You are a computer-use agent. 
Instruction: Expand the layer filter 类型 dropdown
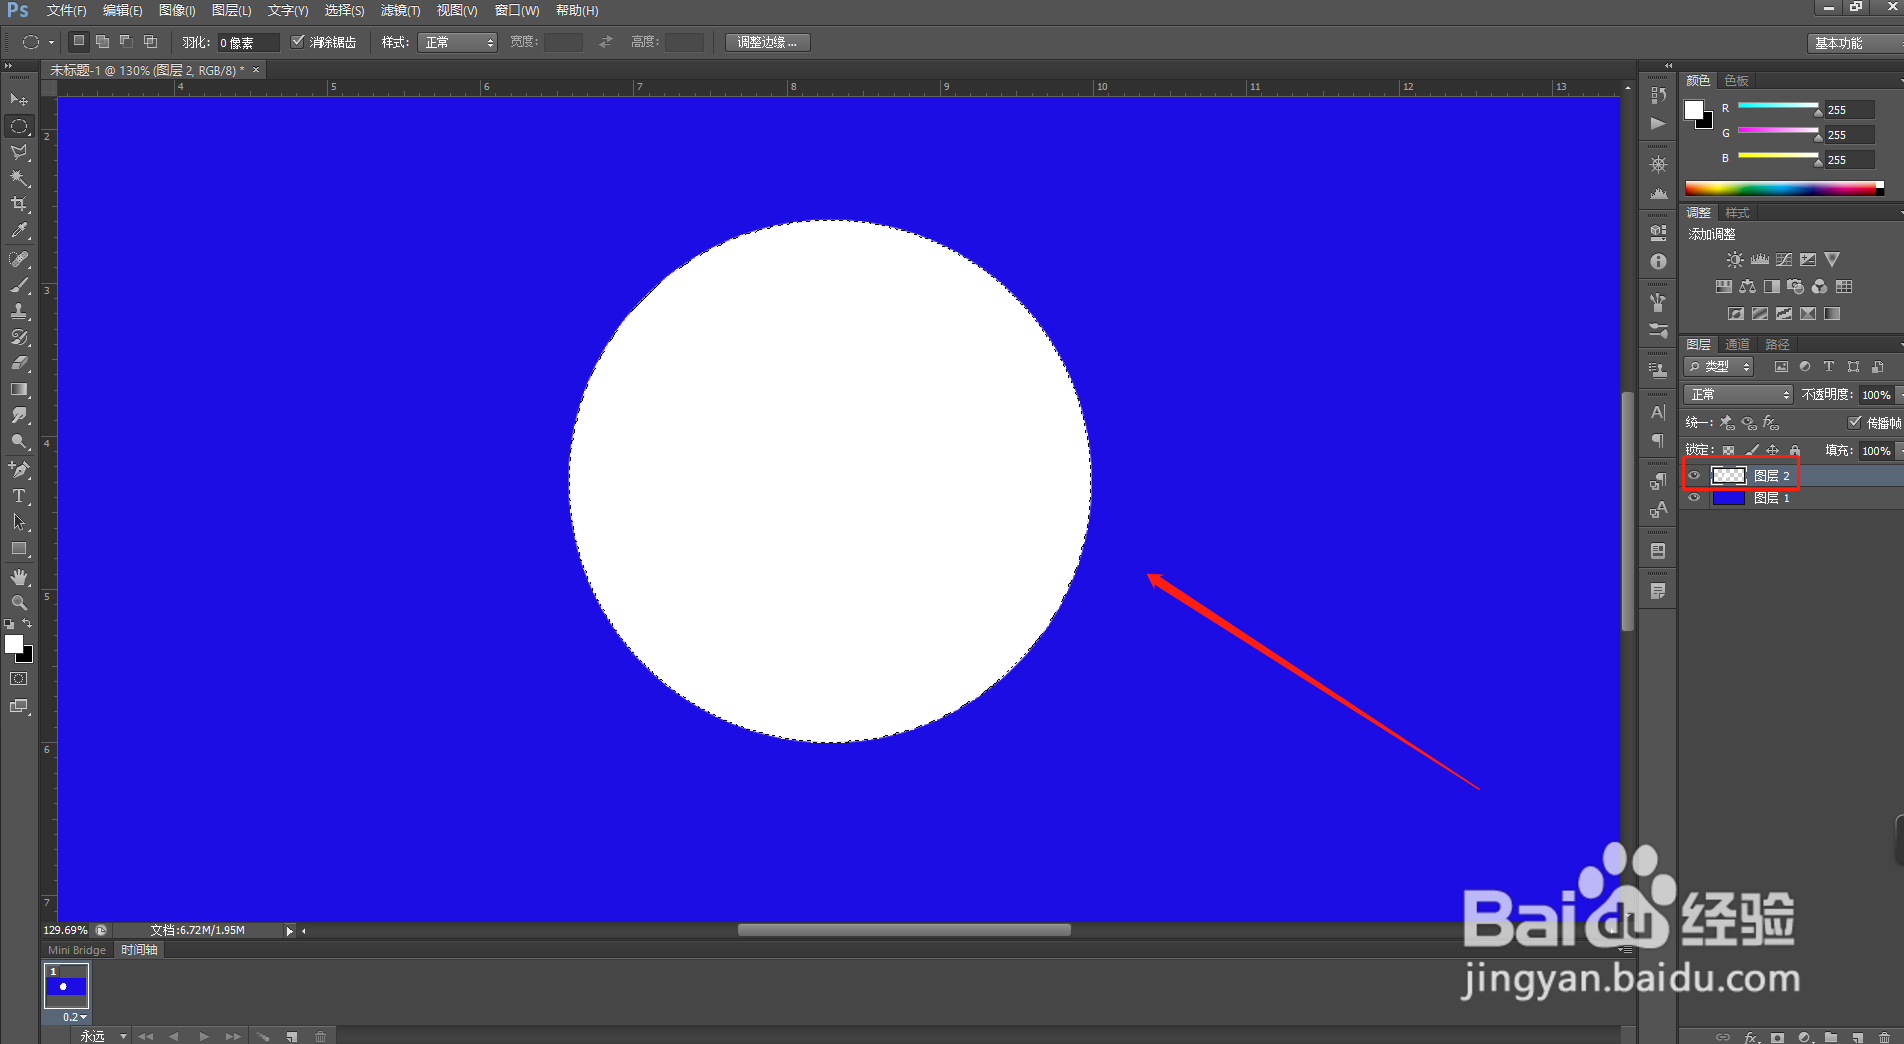pyautogui.click(x=1719, y=367)
